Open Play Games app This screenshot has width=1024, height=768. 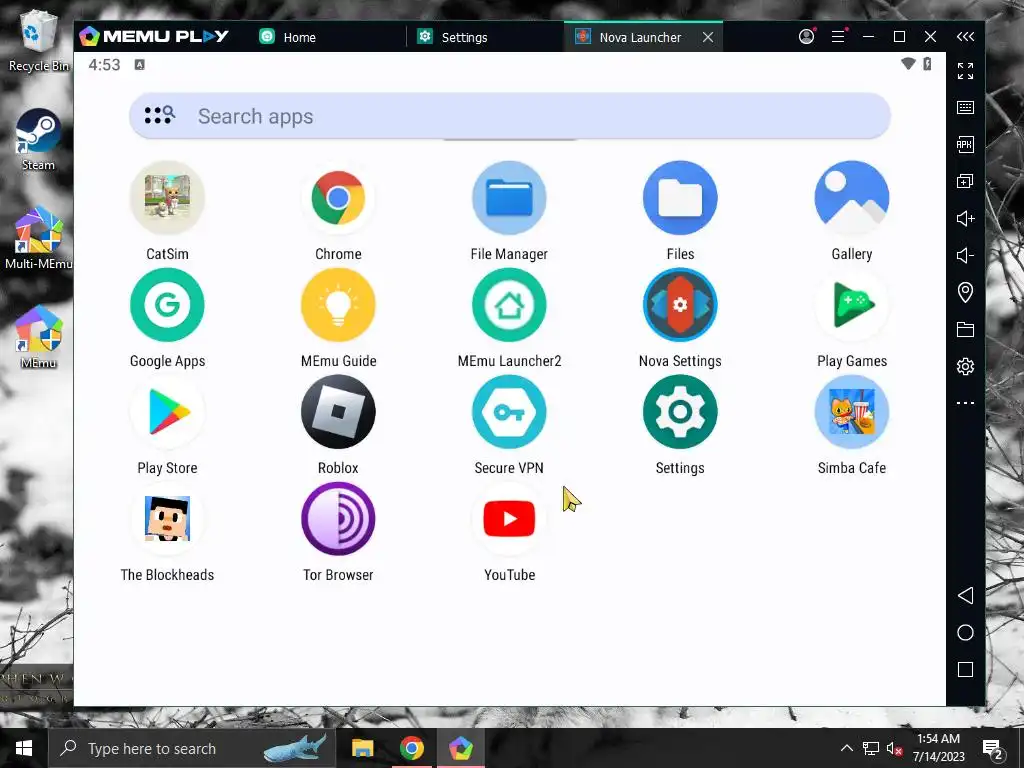[x=852, y=305]
